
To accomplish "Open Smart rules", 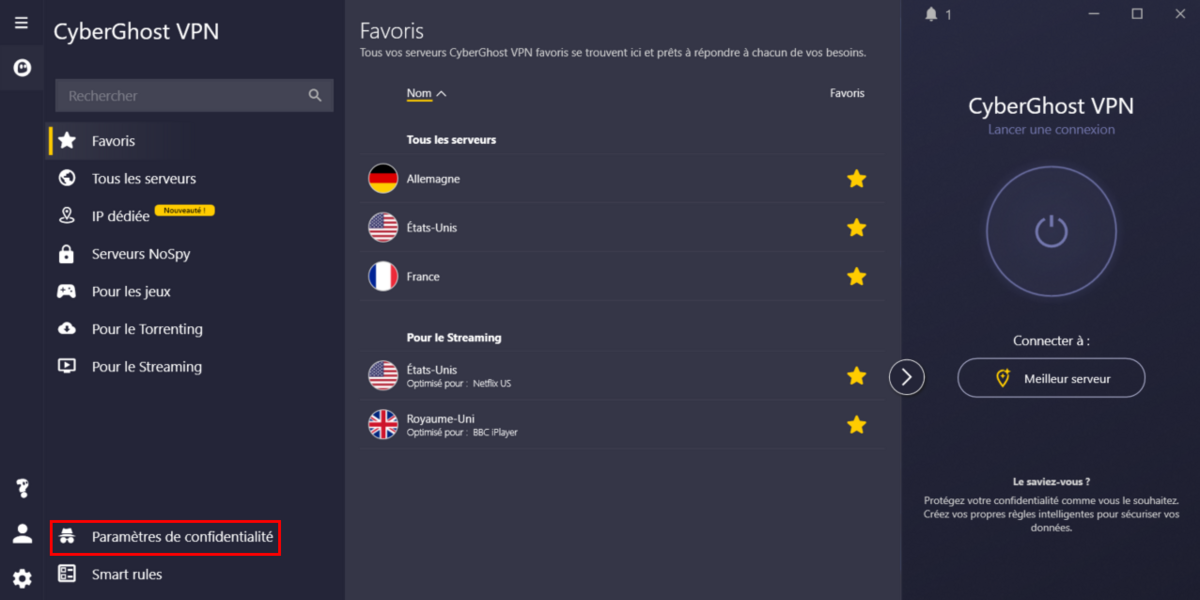I will click(127, 574).
